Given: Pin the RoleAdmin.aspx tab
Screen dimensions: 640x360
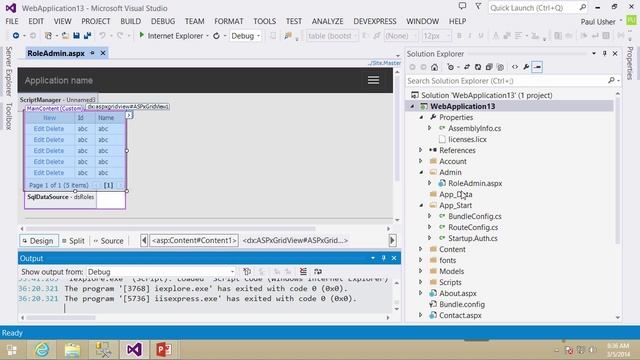Looking at the screenshot, I should [92, 53].
